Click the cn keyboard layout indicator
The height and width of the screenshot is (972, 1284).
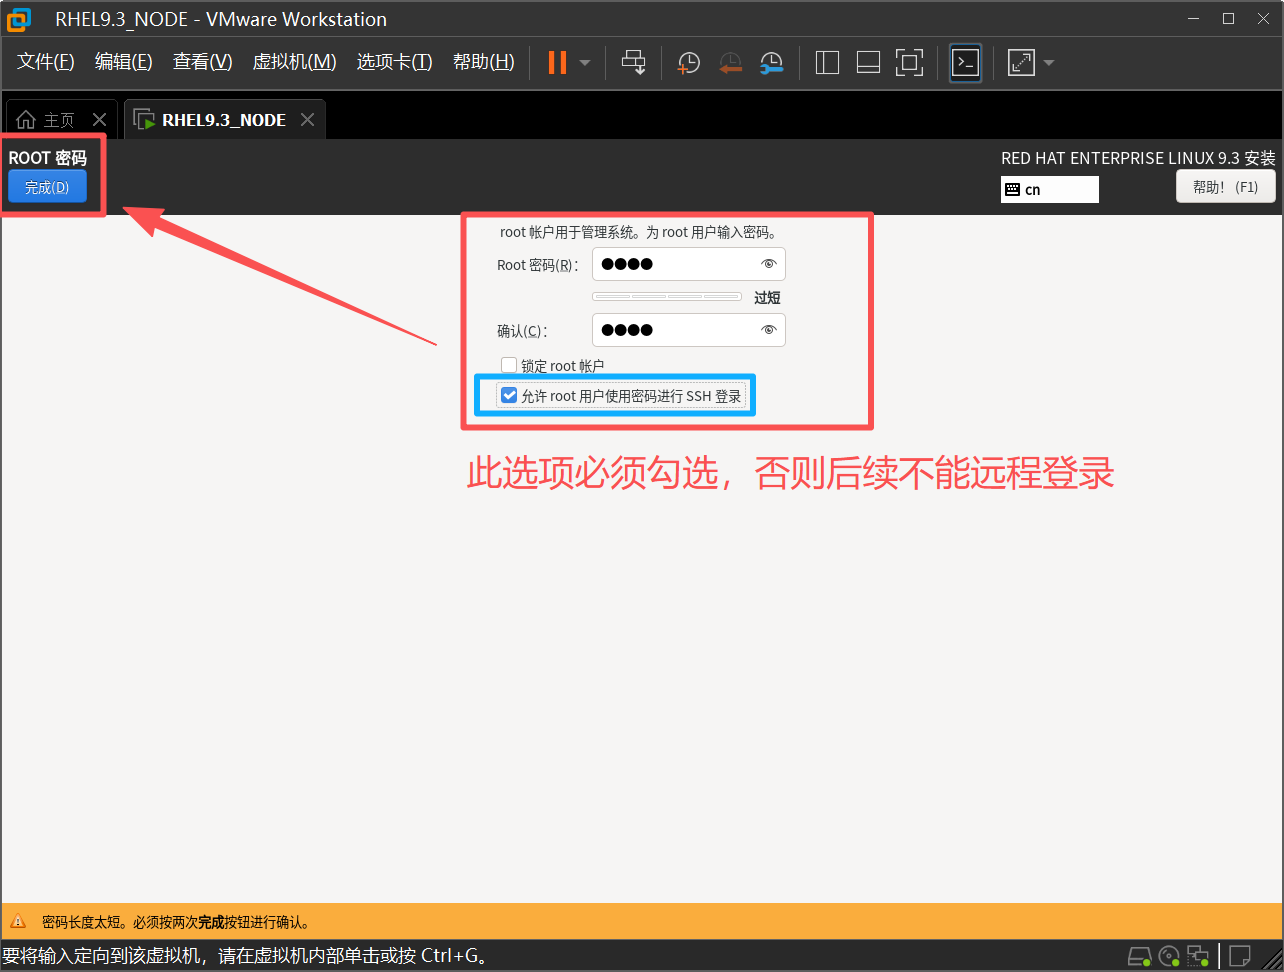click(1050, 189)
